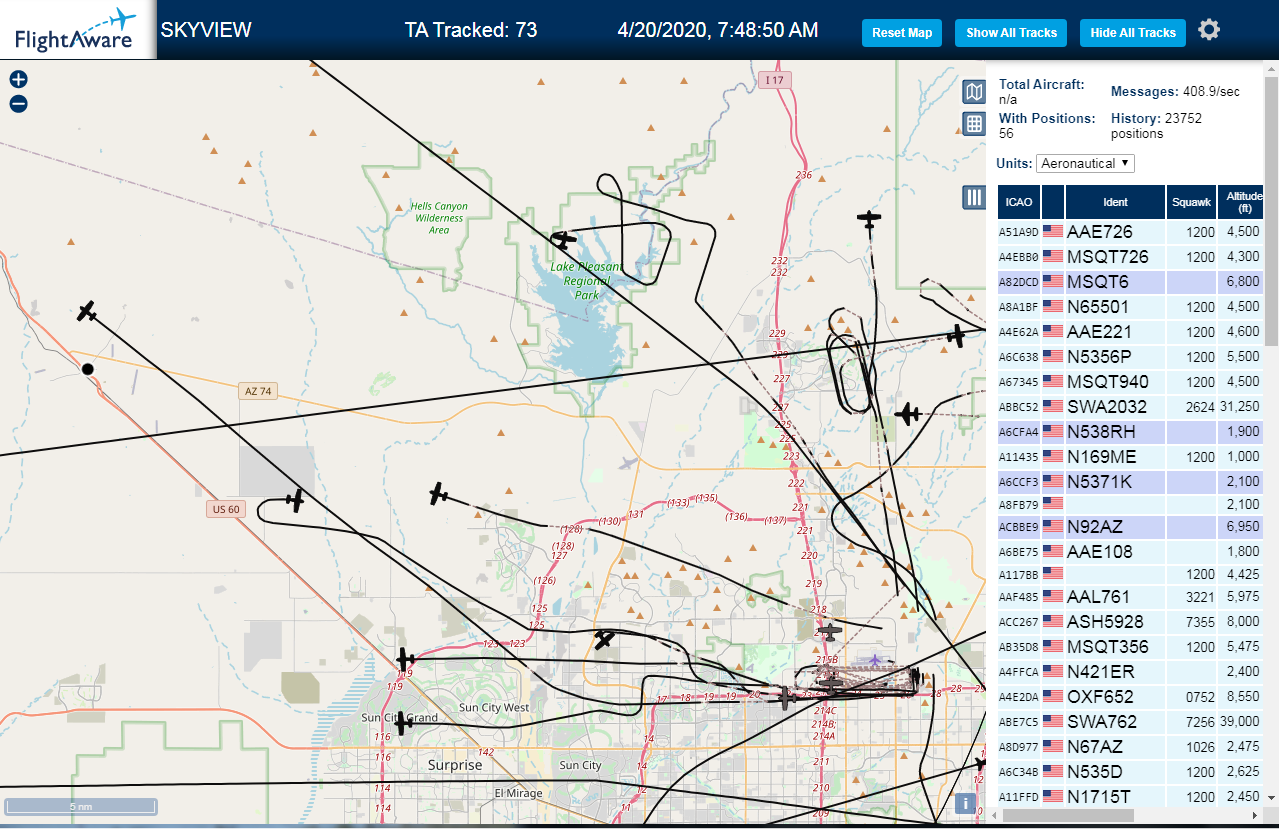Select the AAL761 aircraft row
This screenshot has height=829, width=1279.
coord(1131,597)
